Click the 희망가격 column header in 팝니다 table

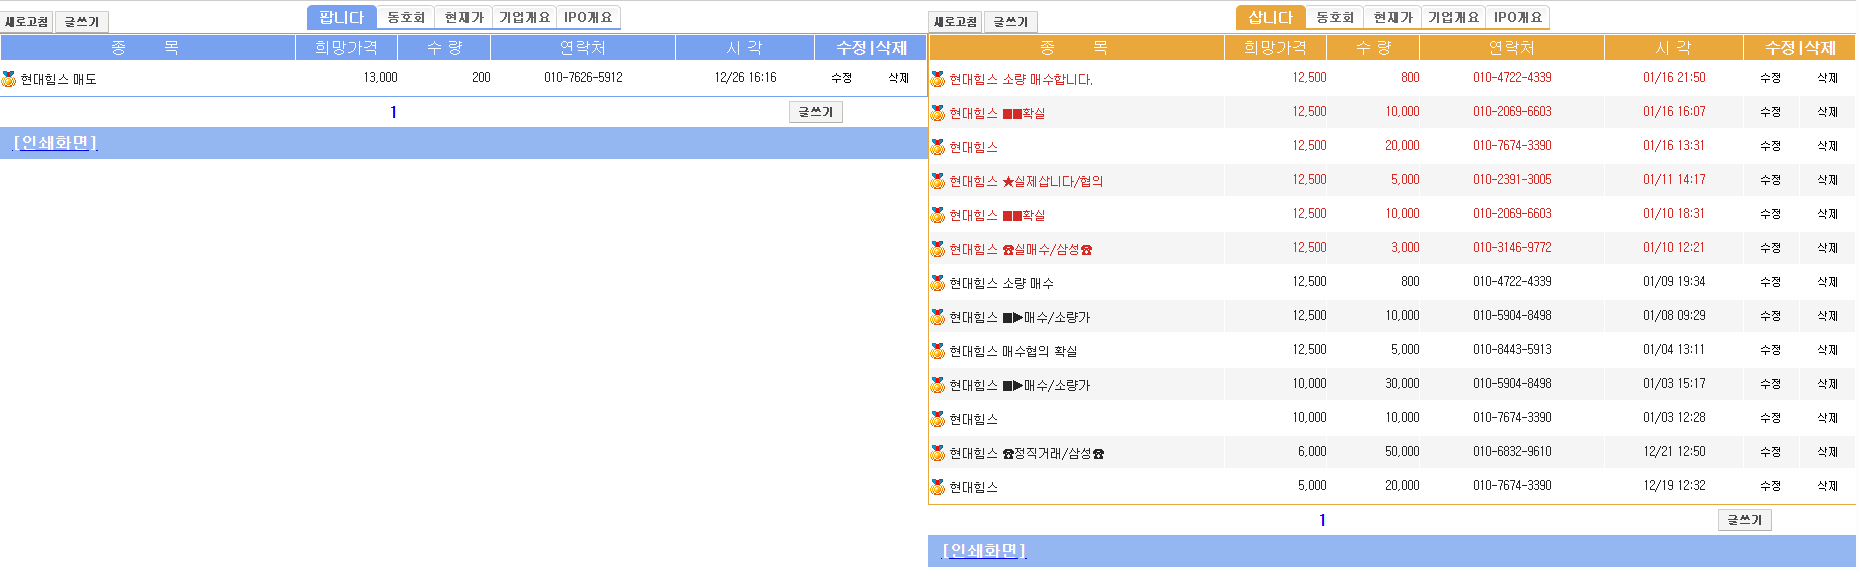point(346,47)
